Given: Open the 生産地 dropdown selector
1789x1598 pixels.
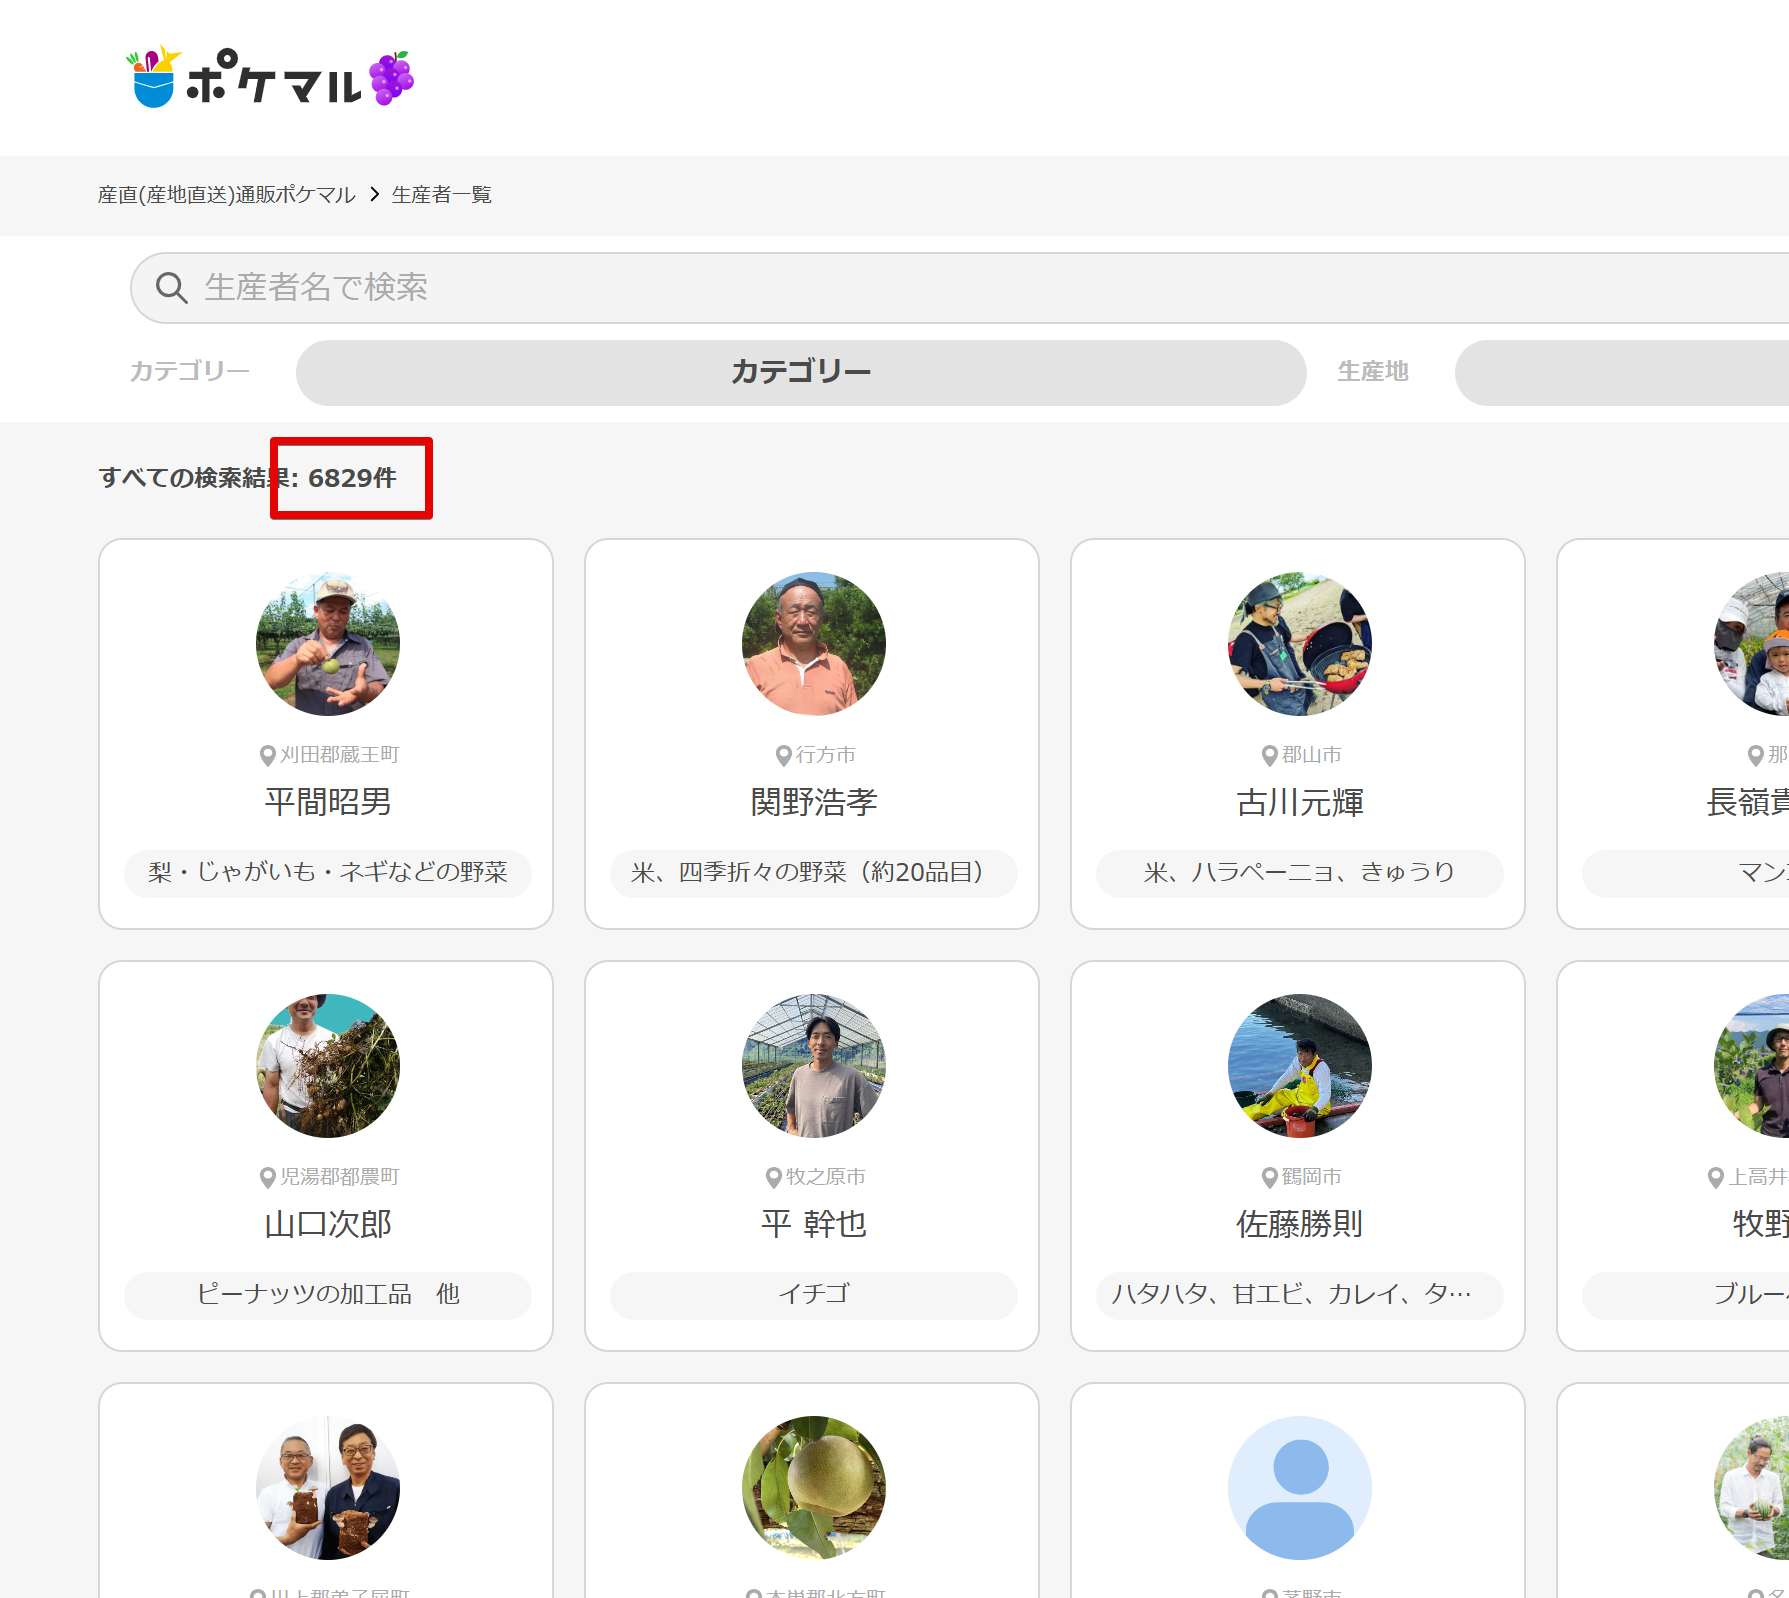Looking at the screenshot, I should tap(1622, 372).
